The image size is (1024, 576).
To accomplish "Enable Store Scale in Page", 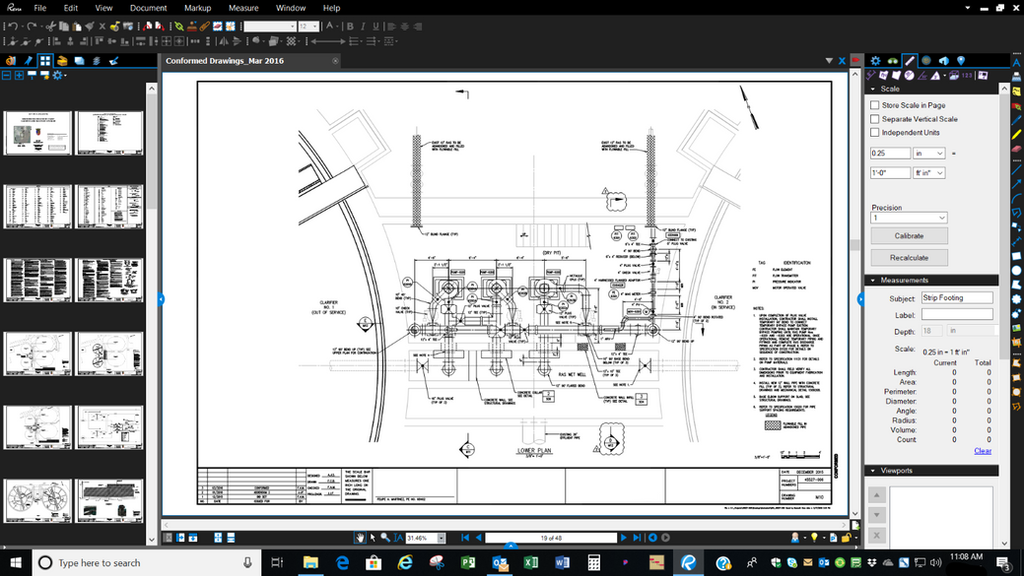I will point(875,104).
